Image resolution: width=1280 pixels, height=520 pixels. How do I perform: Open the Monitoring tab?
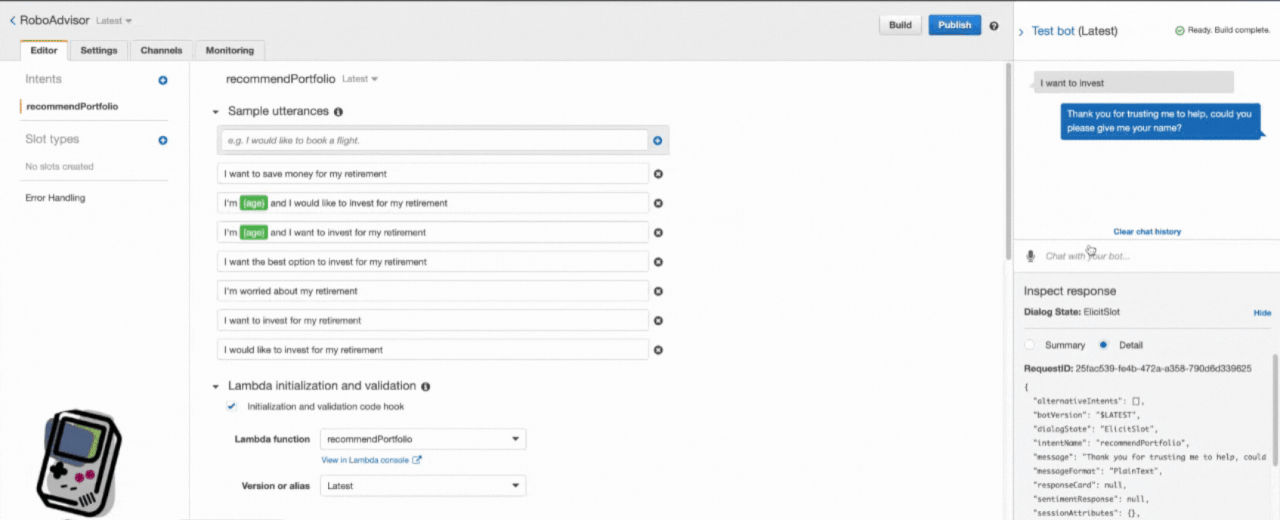tap(229, 50)
